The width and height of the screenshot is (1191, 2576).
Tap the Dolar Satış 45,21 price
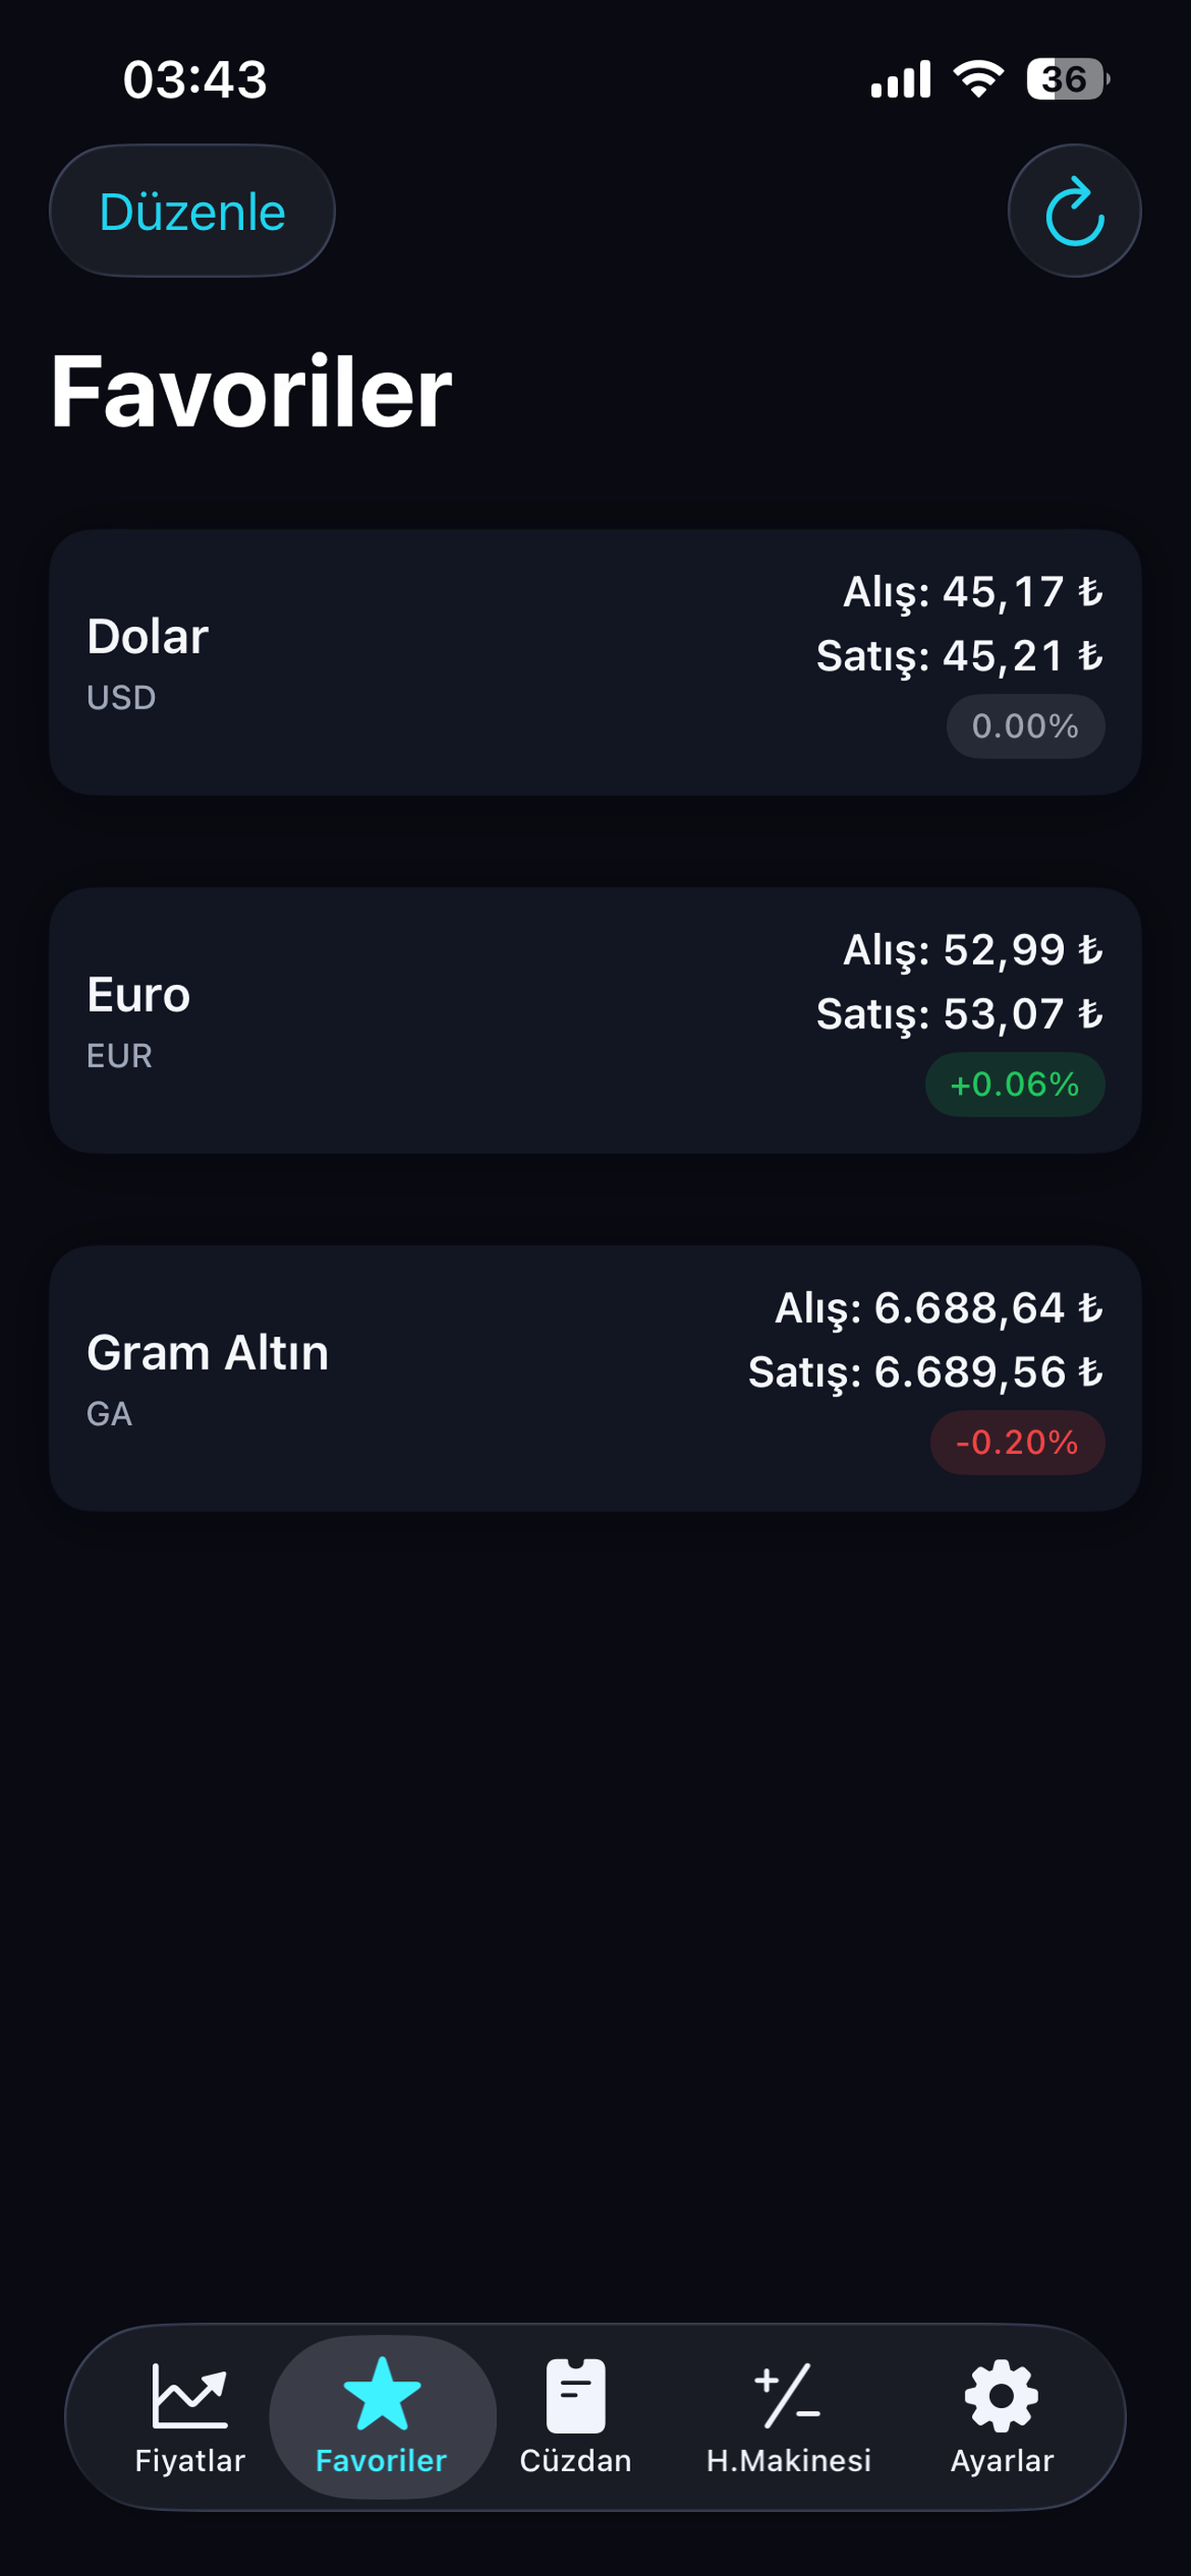[x=959, y=657]
